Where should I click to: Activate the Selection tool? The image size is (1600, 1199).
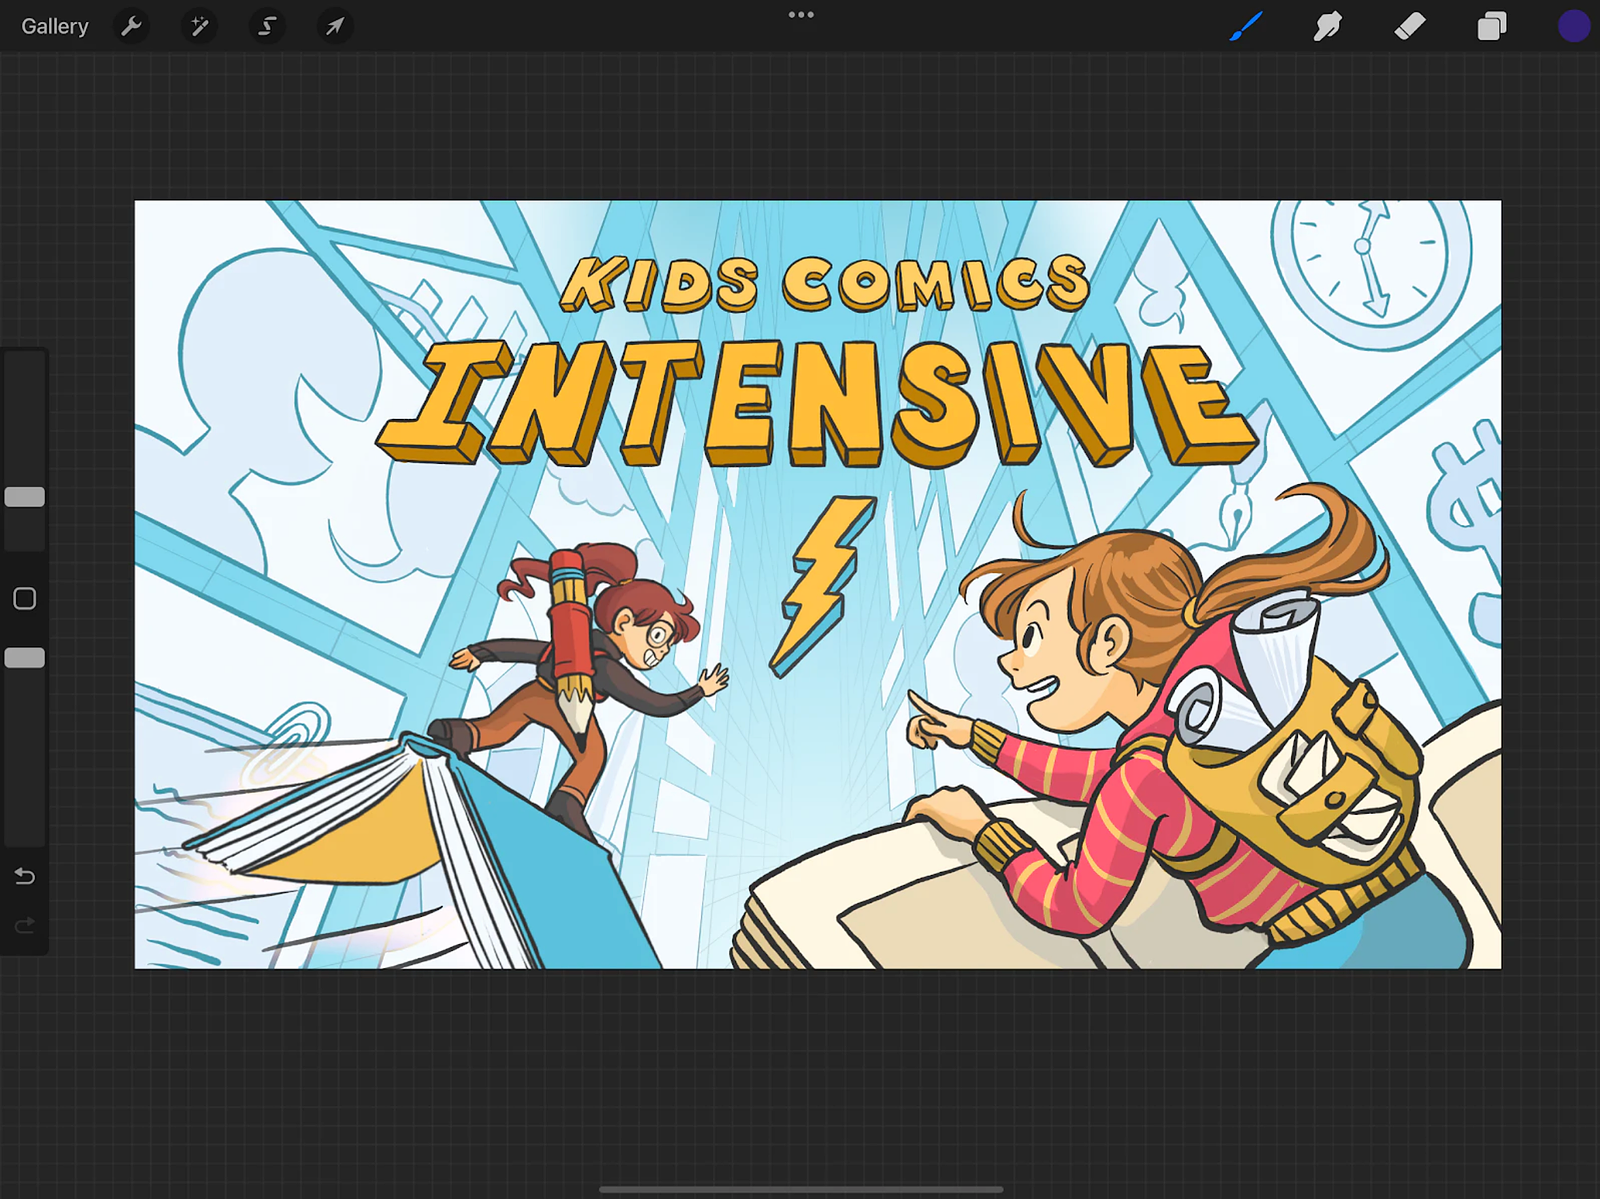pyautogui.click(x=267, y=26)
